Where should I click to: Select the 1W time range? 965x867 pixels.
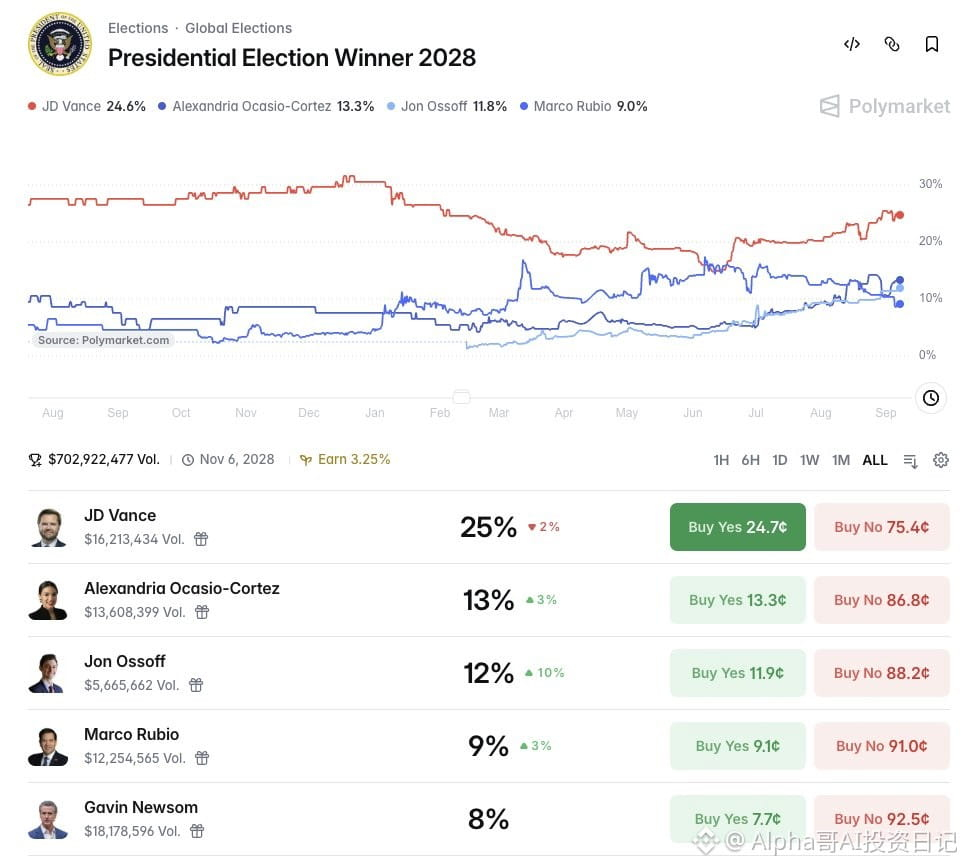point(809,460)
